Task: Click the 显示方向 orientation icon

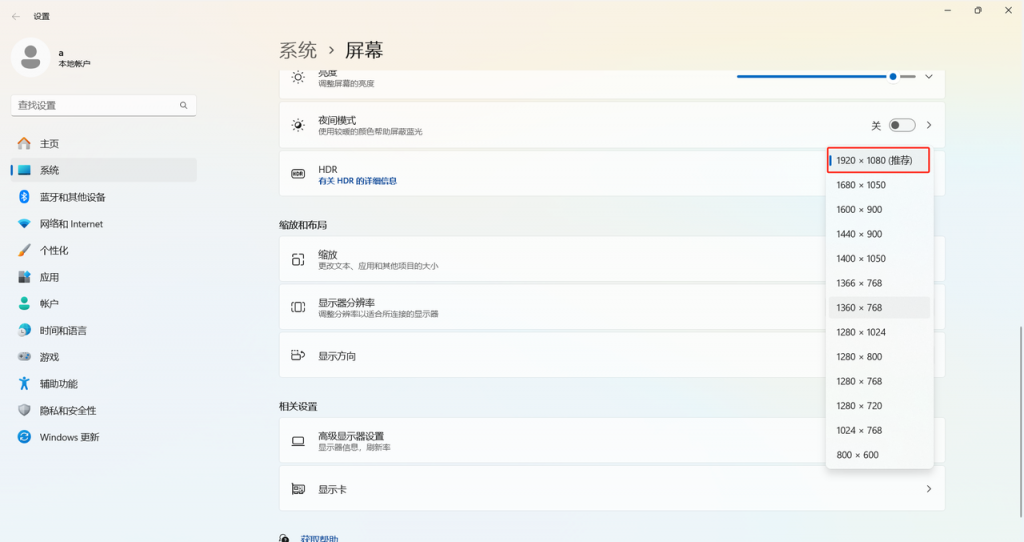Action: point(298,355)
